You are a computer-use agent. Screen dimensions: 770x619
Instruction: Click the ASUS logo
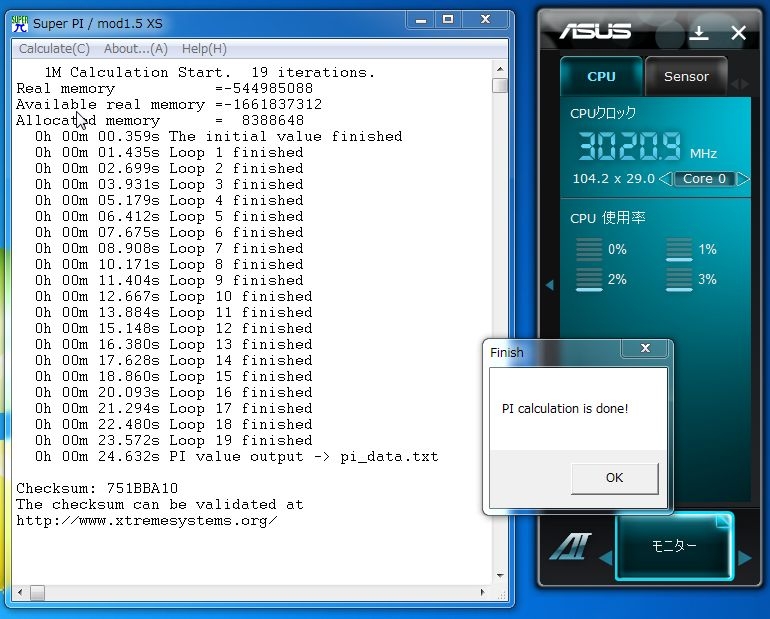pyautogui.click(x=595, y=32)
